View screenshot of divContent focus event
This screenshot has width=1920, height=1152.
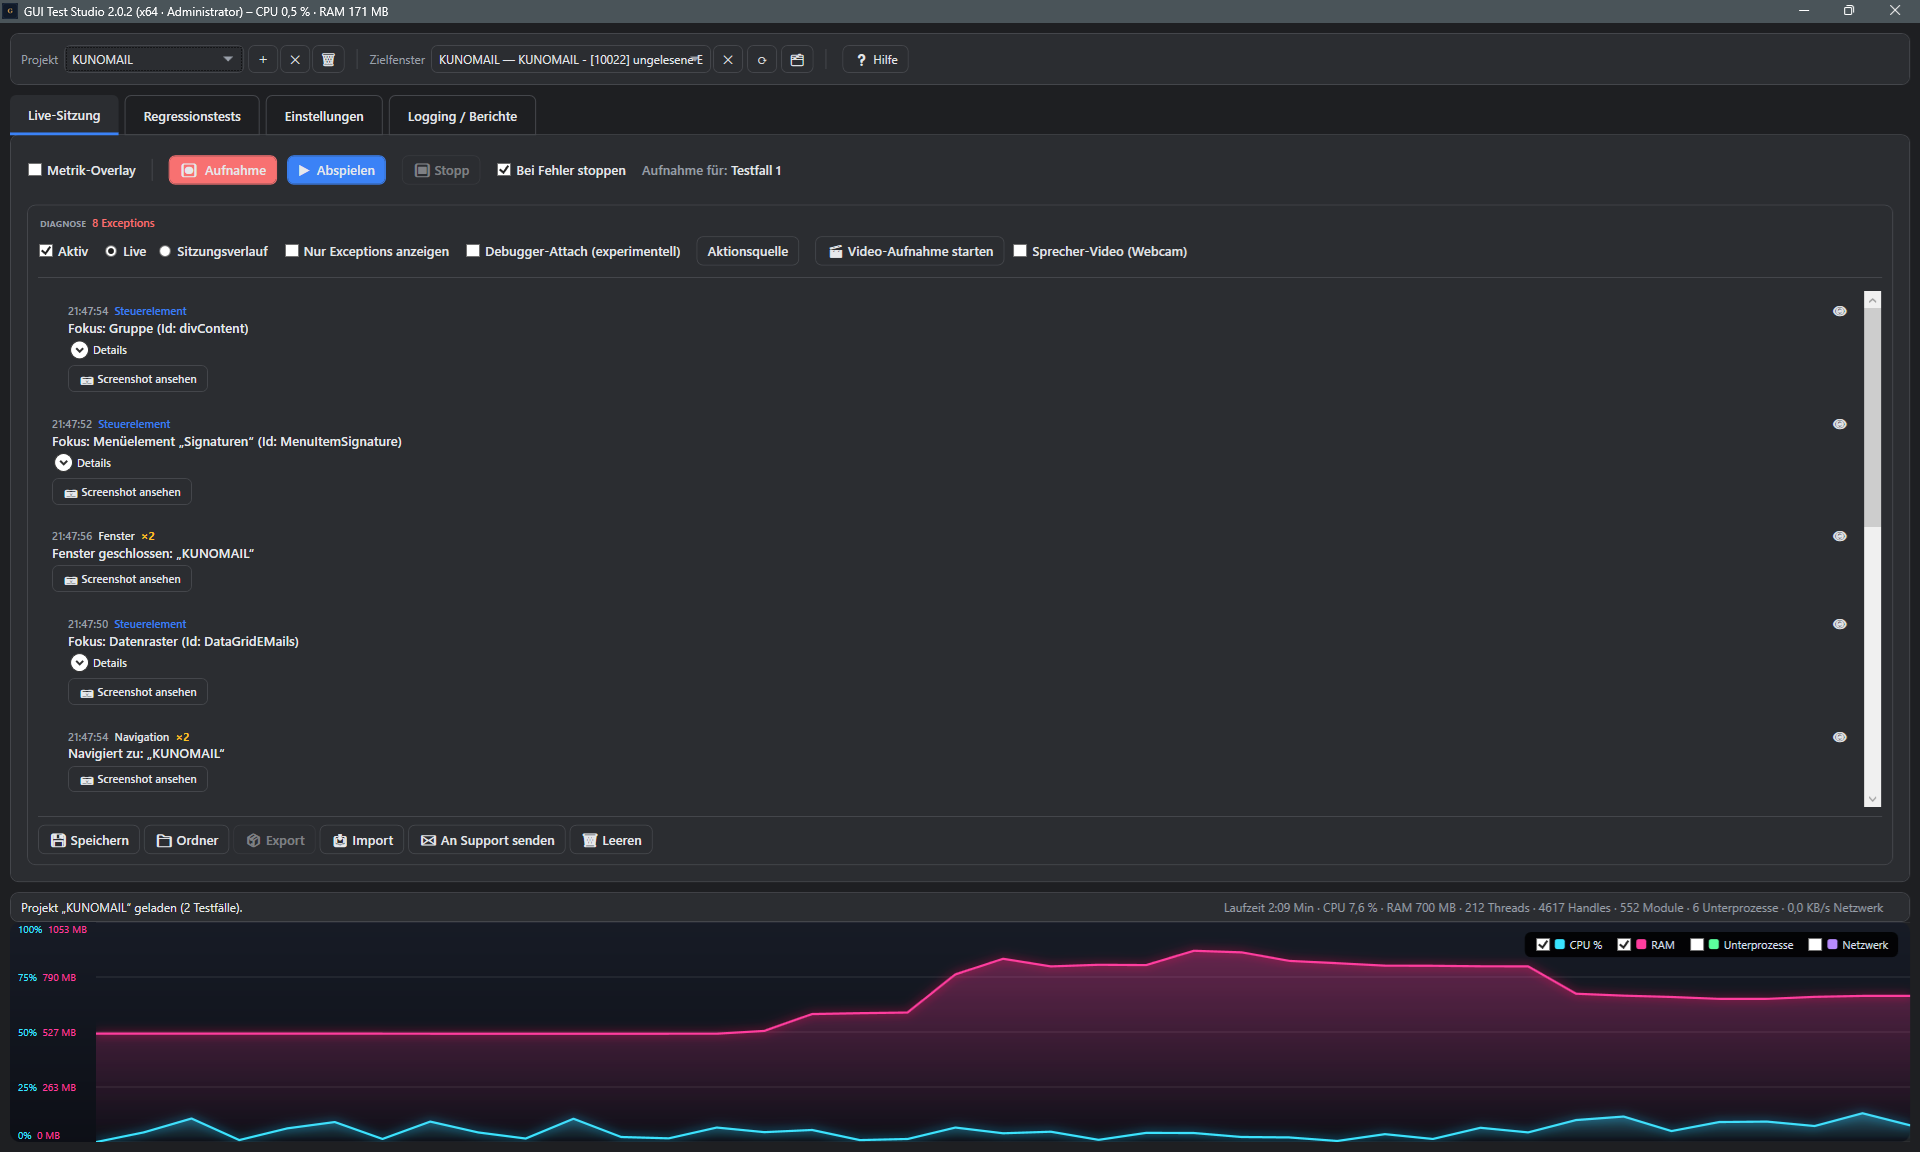[x=138, y=379]
